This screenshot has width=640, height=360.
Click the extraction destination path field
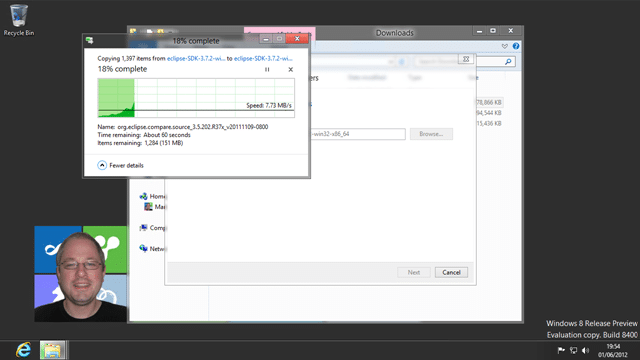(x=358, y=134)
